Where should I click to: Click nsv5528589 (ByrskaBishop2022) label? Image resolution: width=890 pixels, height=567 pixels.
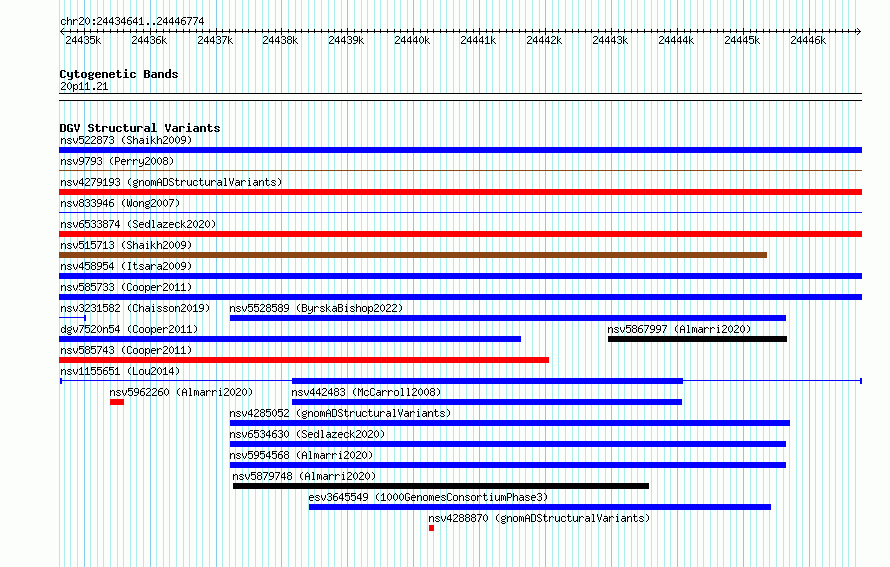pos(316,308)
